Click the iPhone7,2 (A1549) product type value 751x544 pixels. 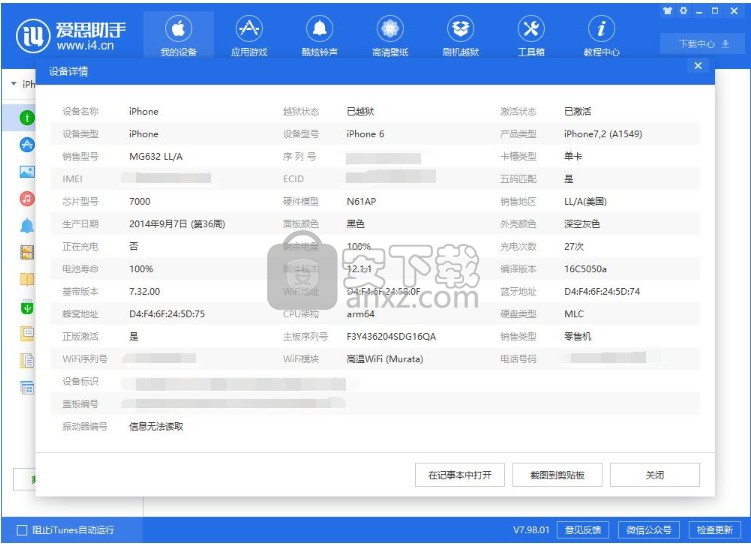603,134
